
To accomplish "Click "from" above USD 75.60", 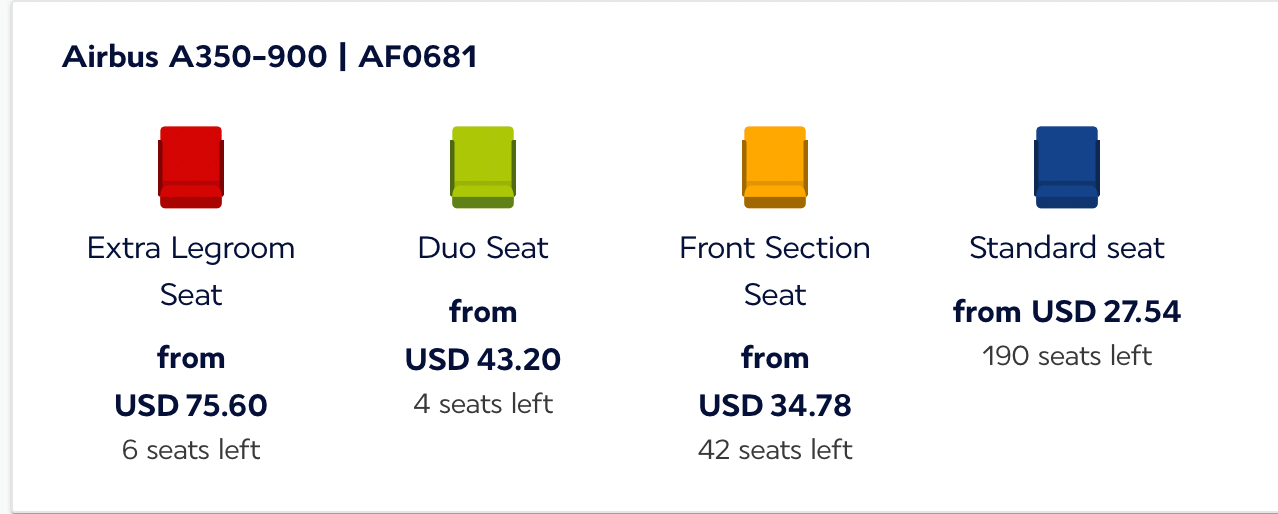I will (x=191, y=358).
